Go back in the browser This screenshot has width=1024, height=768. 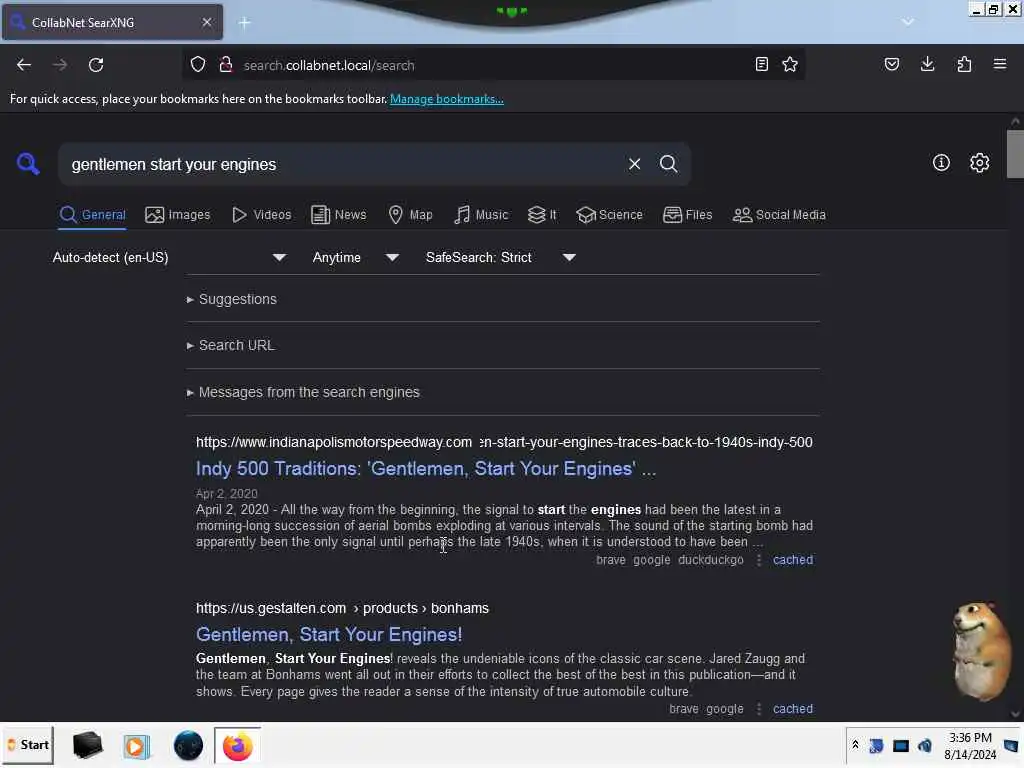(x=24, y=65)
